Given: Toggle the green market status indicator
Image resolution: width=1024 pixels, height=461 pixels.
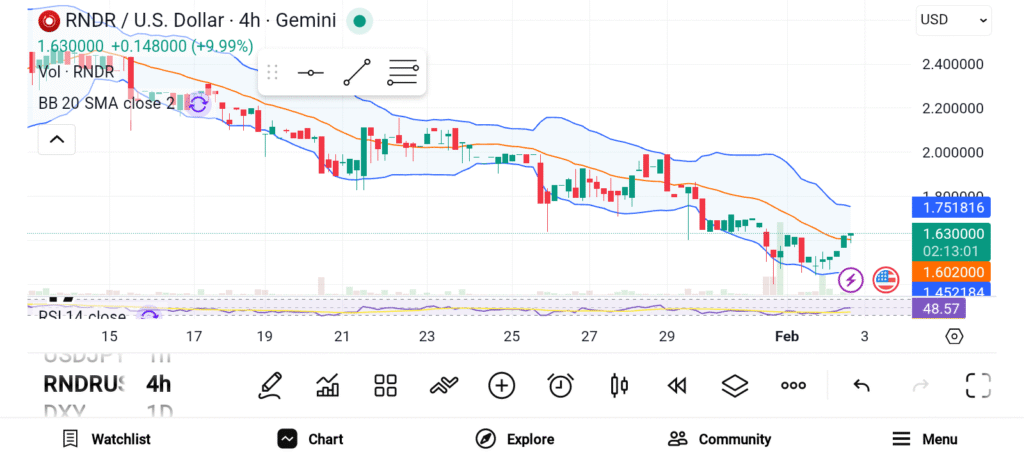Looking at the screenshot, I should 360,21.
